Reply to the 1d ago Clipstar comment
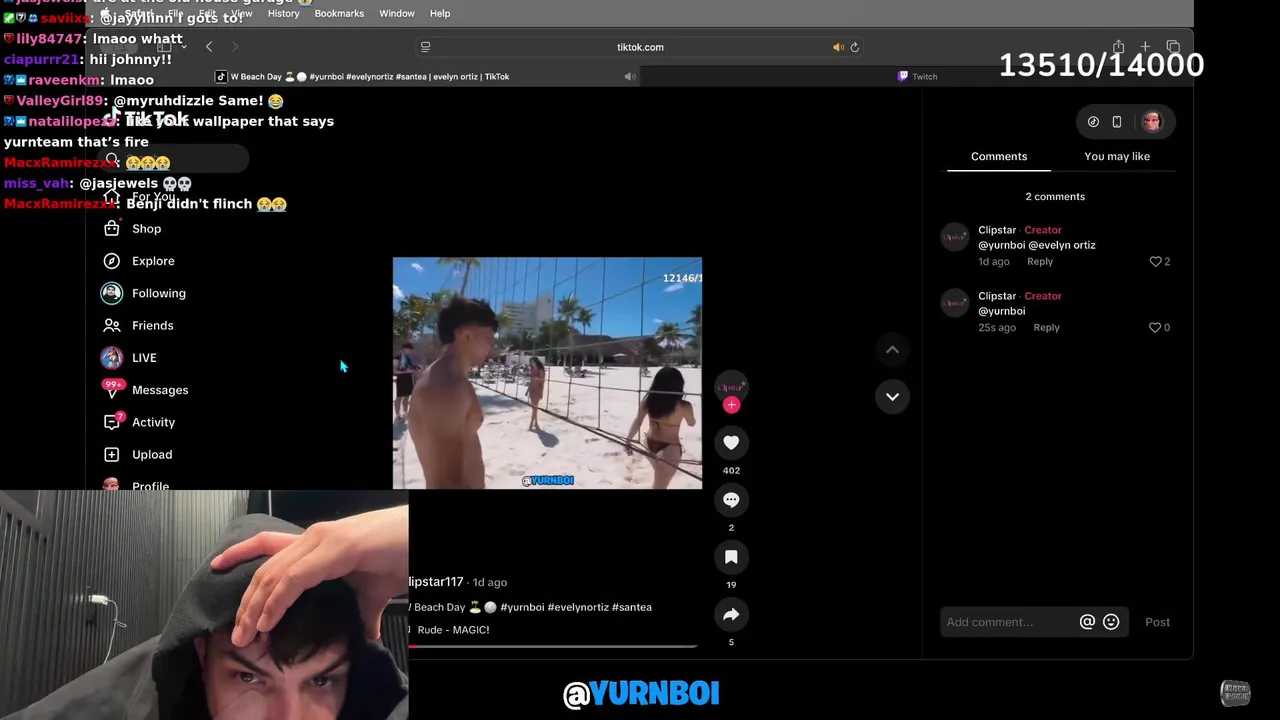Screen dimensions: 1280x720 pos(1040,261)
